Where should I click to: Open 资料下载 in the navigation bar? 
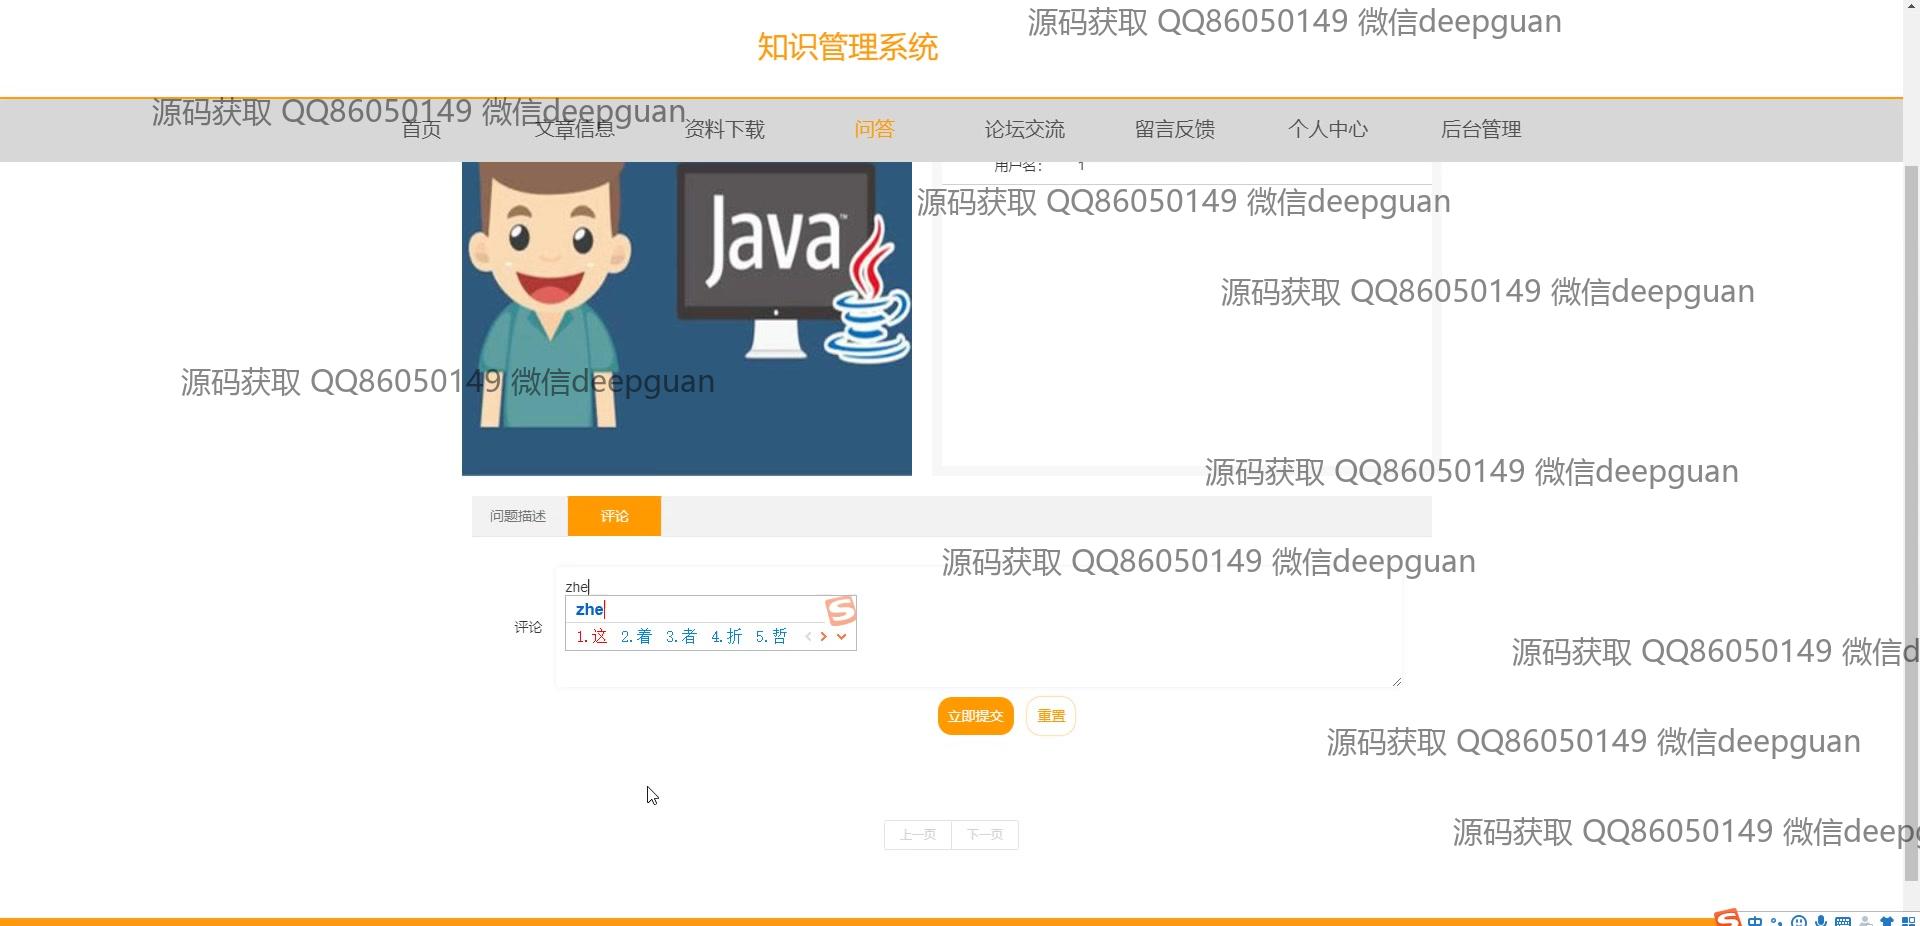click(x=724, y=129)
